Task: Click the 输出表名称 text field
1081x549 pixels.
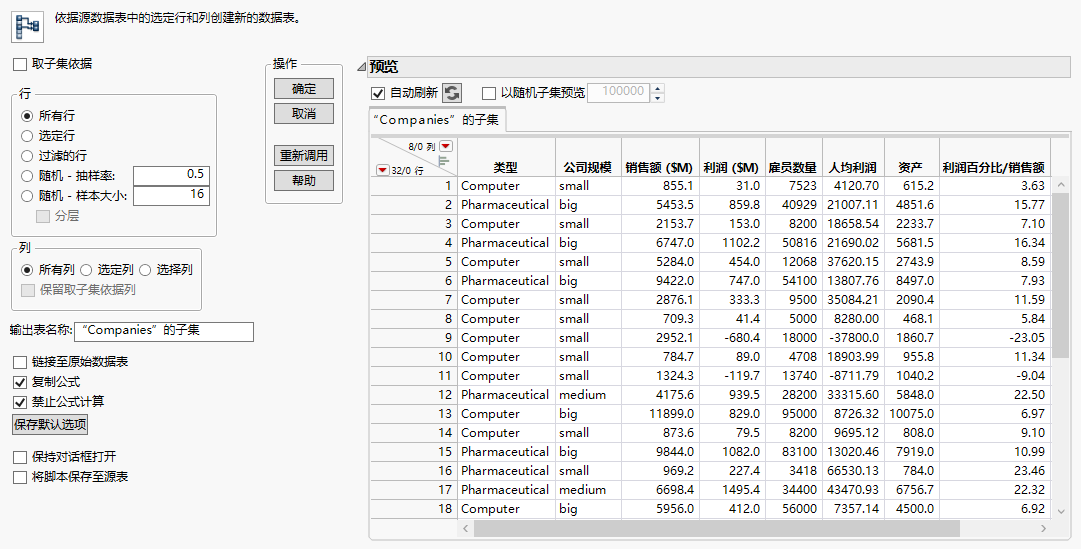Action: [164, 331]
